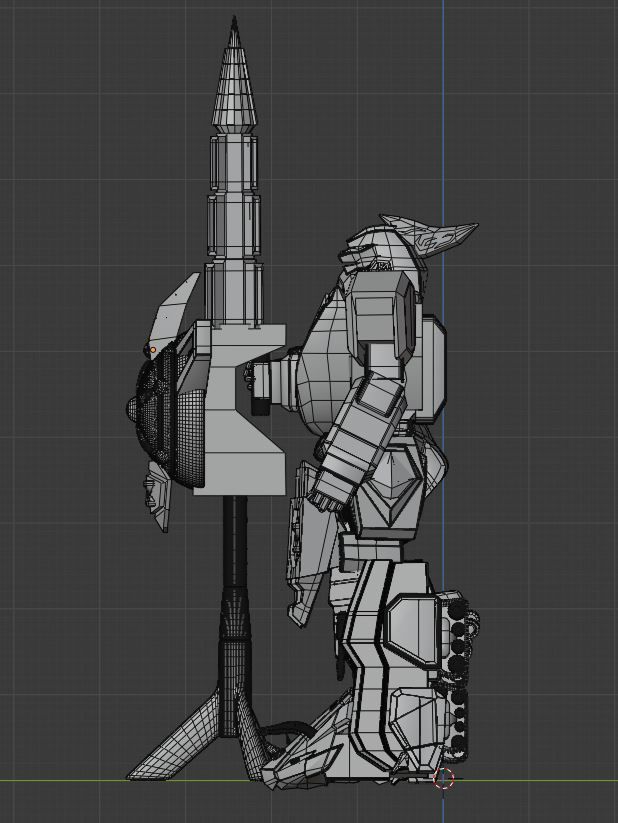This screenshot has height=823, width=618.
Task: Select the cone-shaped drill tip of the lance
Action: [x=234, y=77]
